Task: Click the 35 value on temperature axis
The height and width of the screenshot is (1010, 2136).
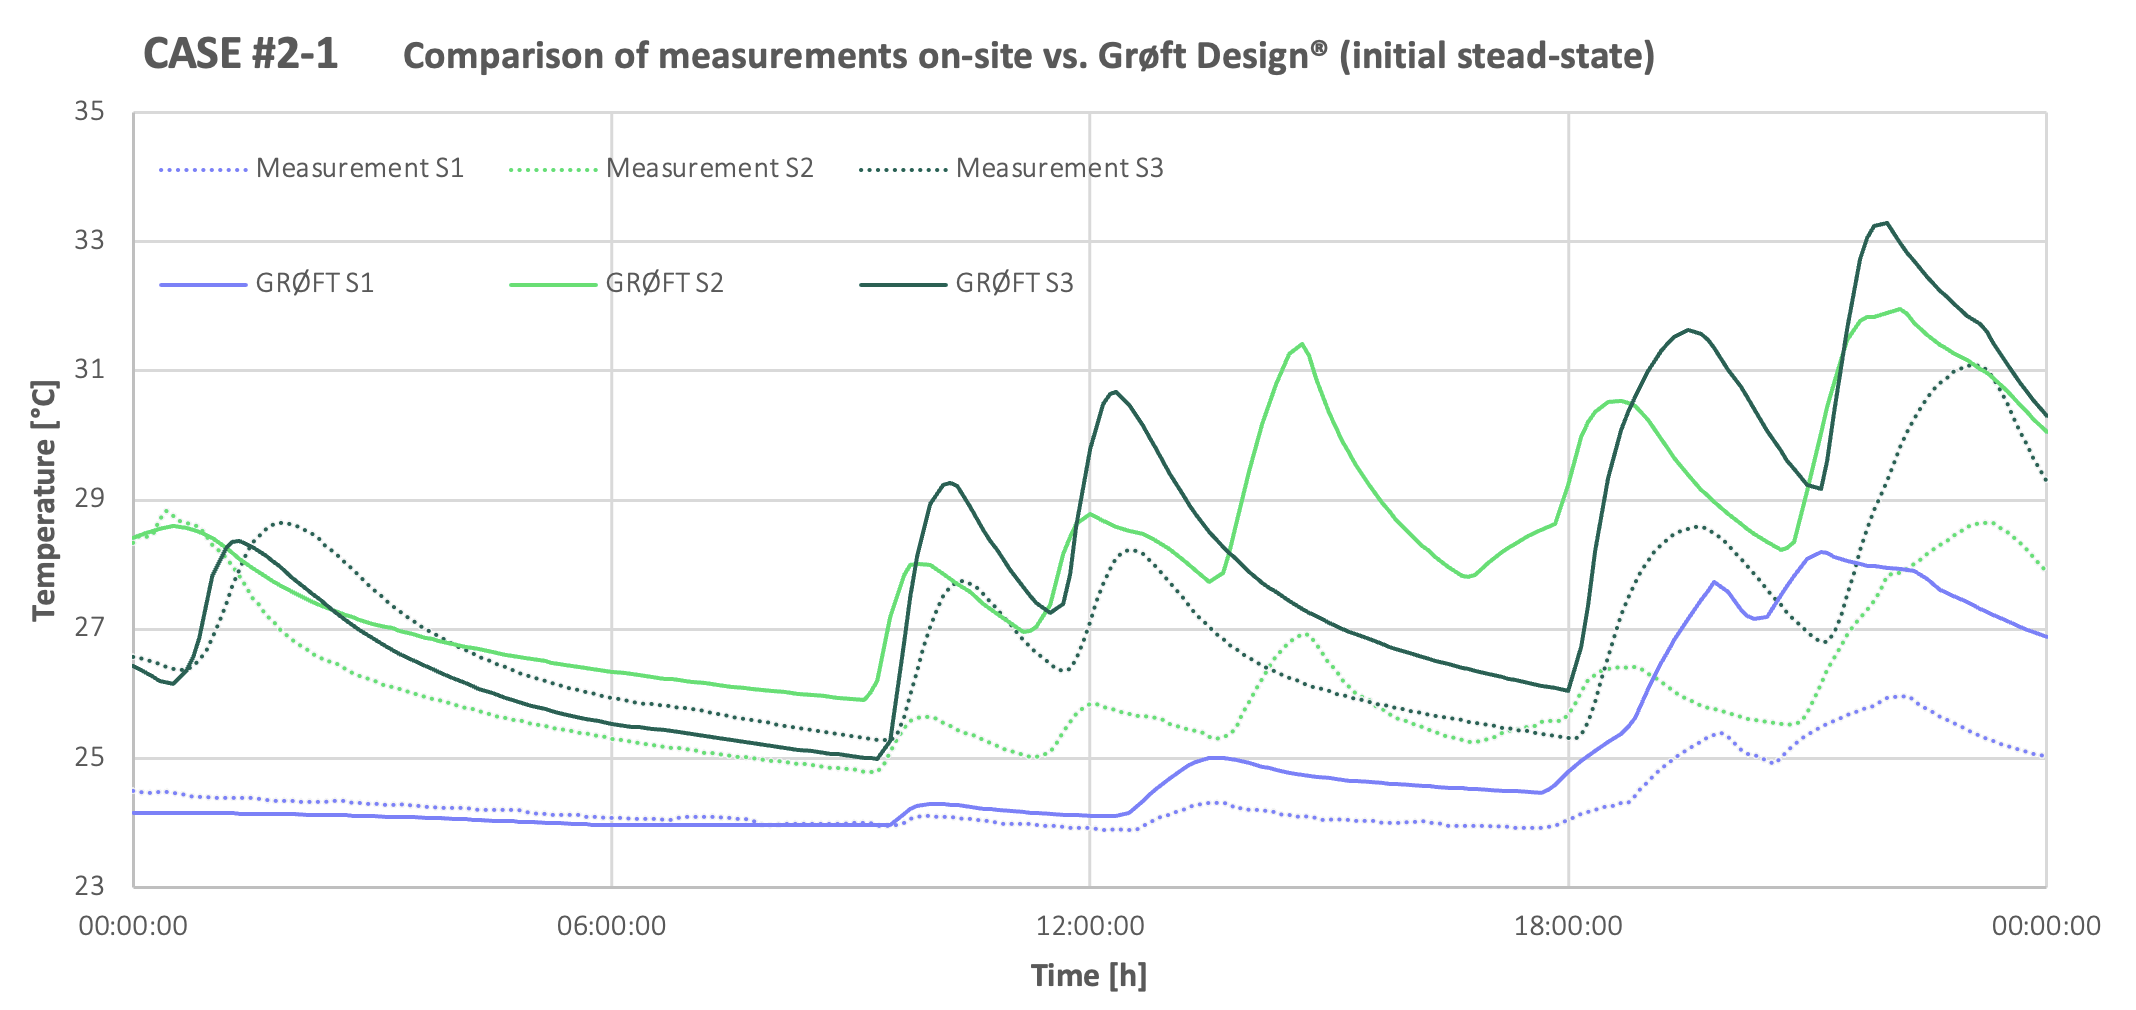Action: click(89, 111)
